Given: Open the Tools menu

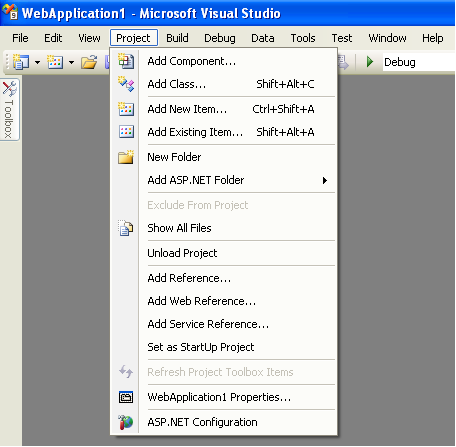Looking at the screenshot, I should (x=303, y=38).
